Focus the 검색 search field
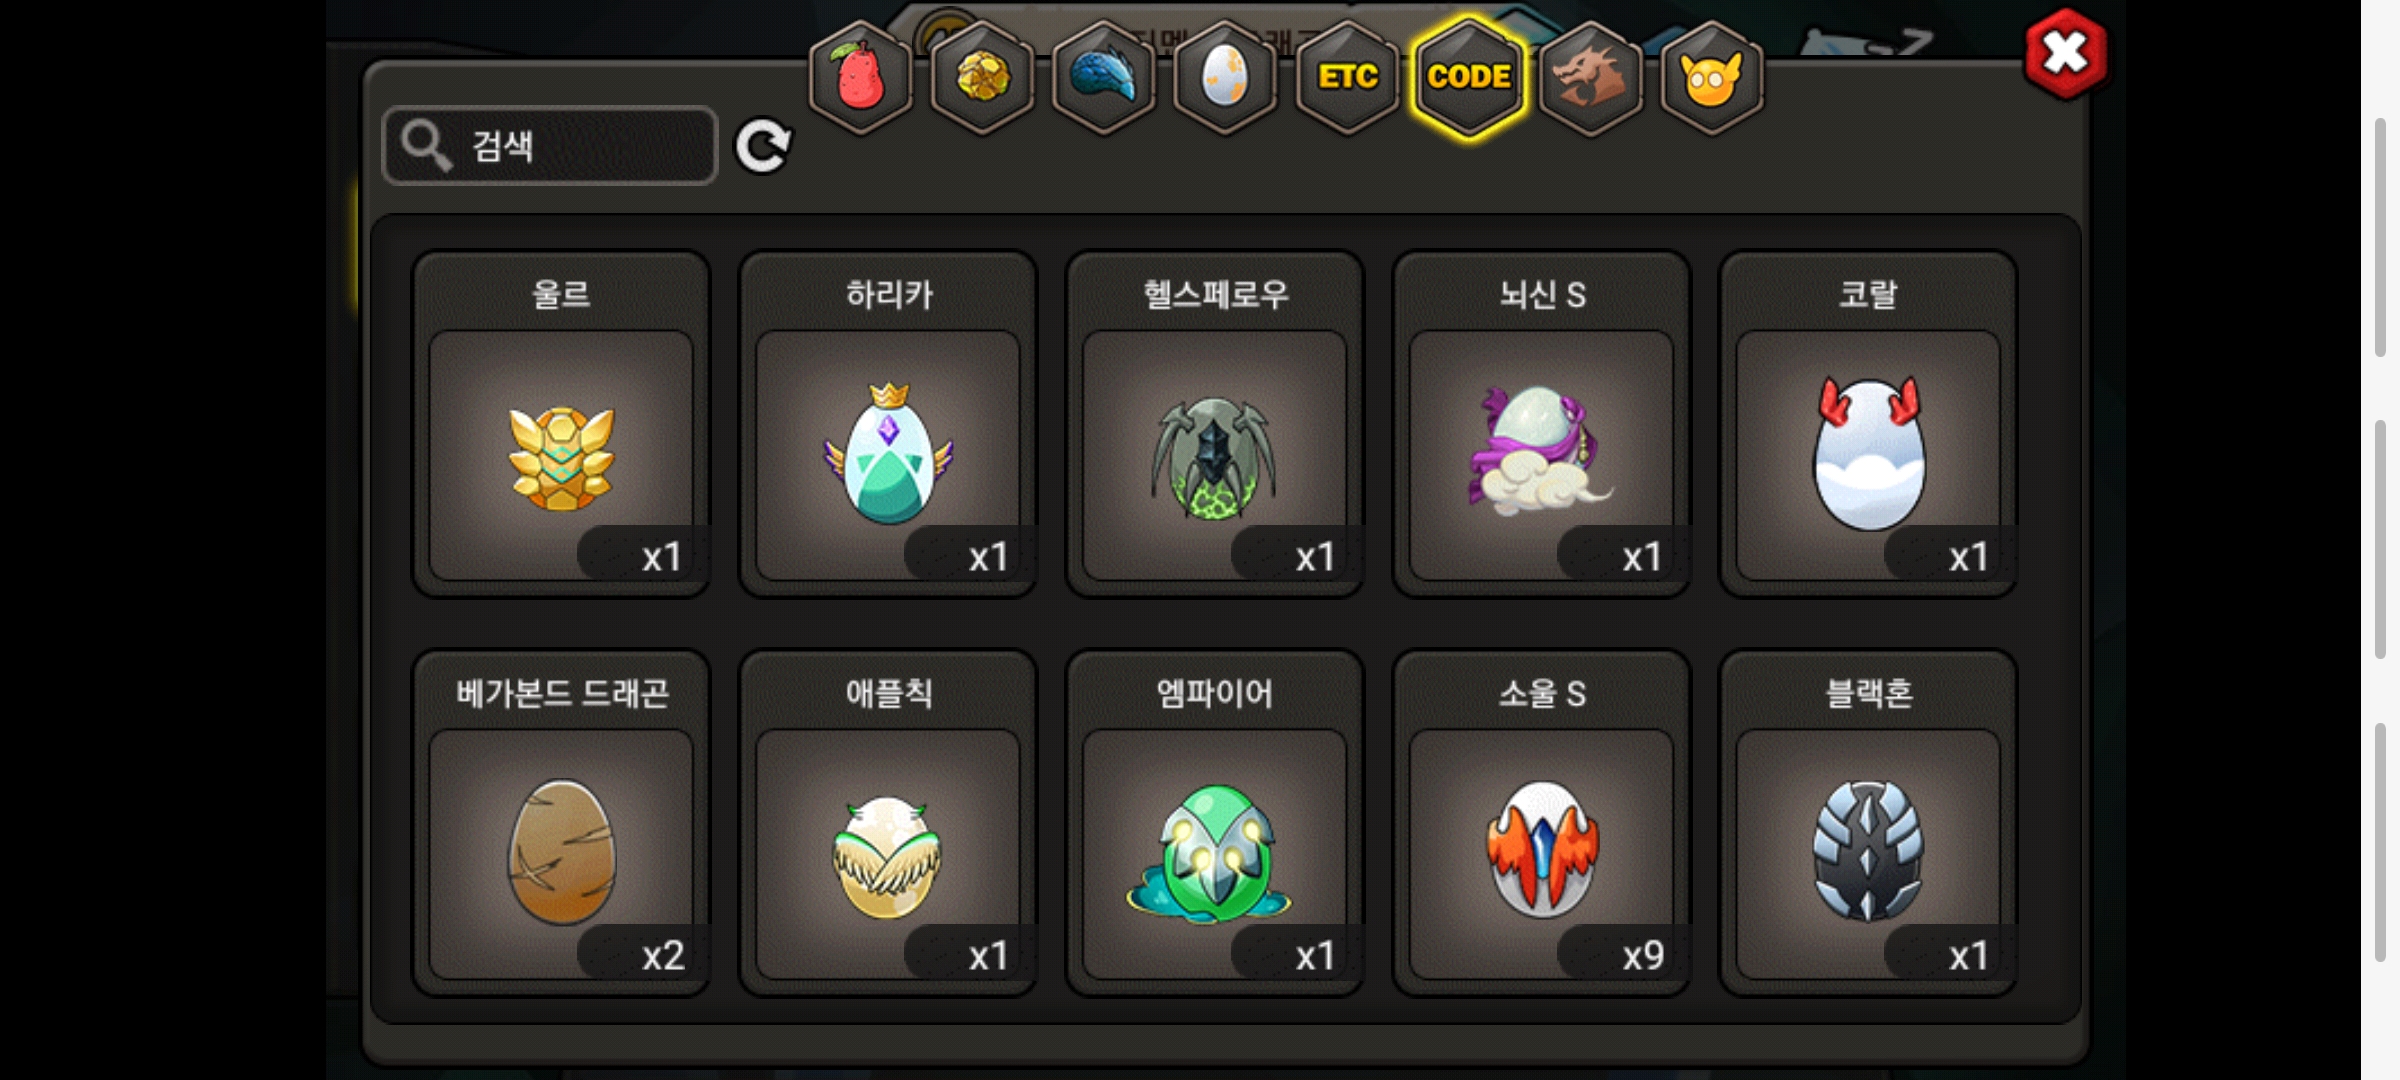 [550, 146]
